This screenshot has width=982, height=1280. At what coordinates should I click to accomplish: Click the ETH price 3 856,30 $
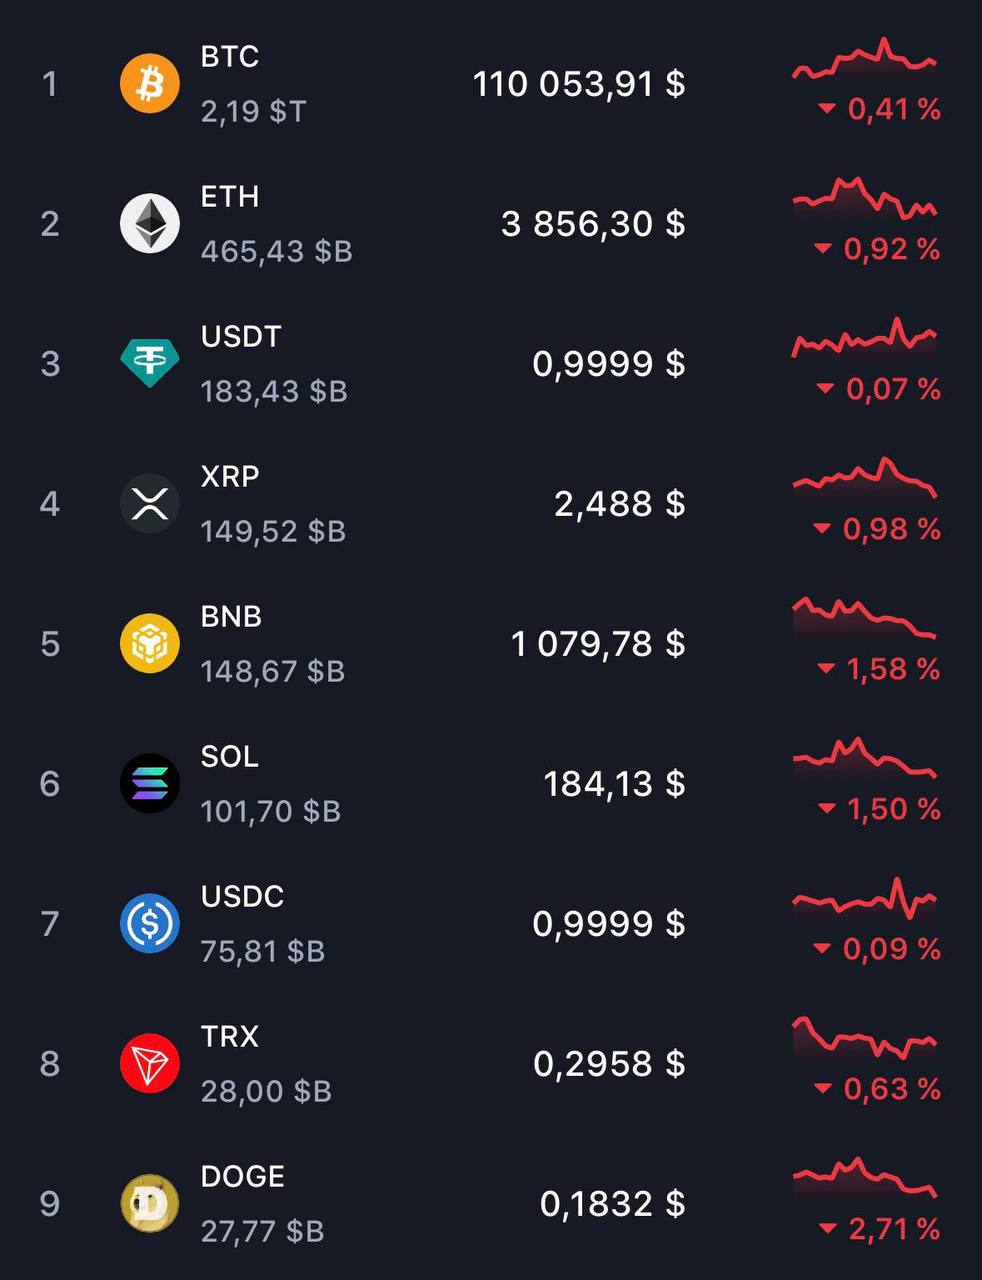pyautogui.click(x=593, y=224)
